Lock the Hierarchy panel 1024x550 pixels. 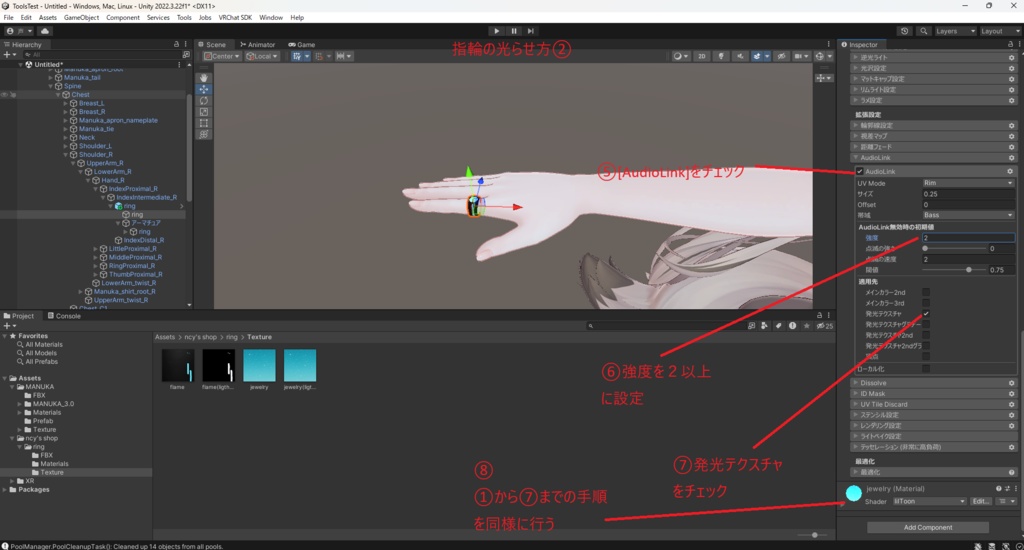click(176, 44)
